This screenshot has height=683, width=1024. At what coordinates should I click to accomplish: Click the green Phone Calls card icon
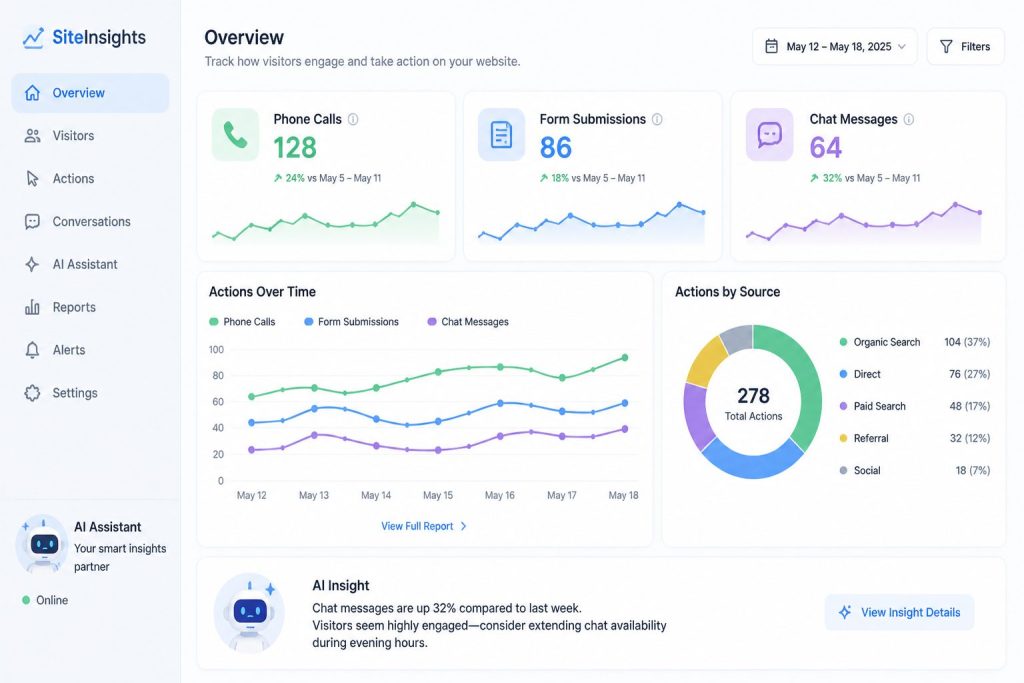click(x=235, y=135)
